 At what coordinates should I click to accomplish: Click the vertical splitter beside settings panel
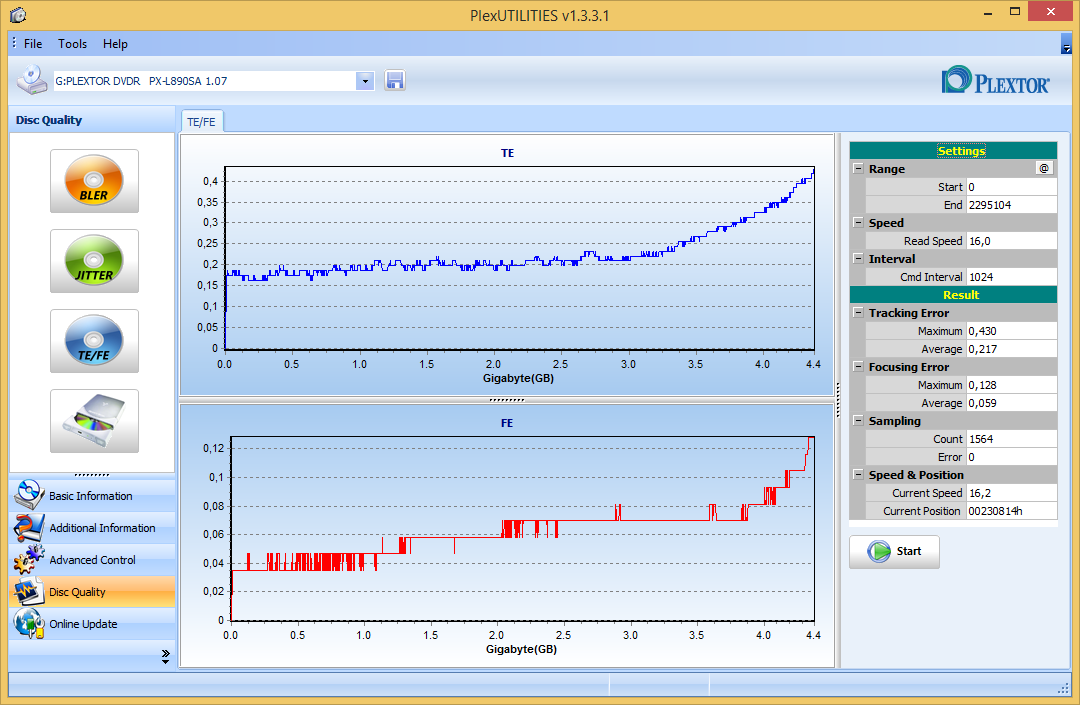coord(838,400)
